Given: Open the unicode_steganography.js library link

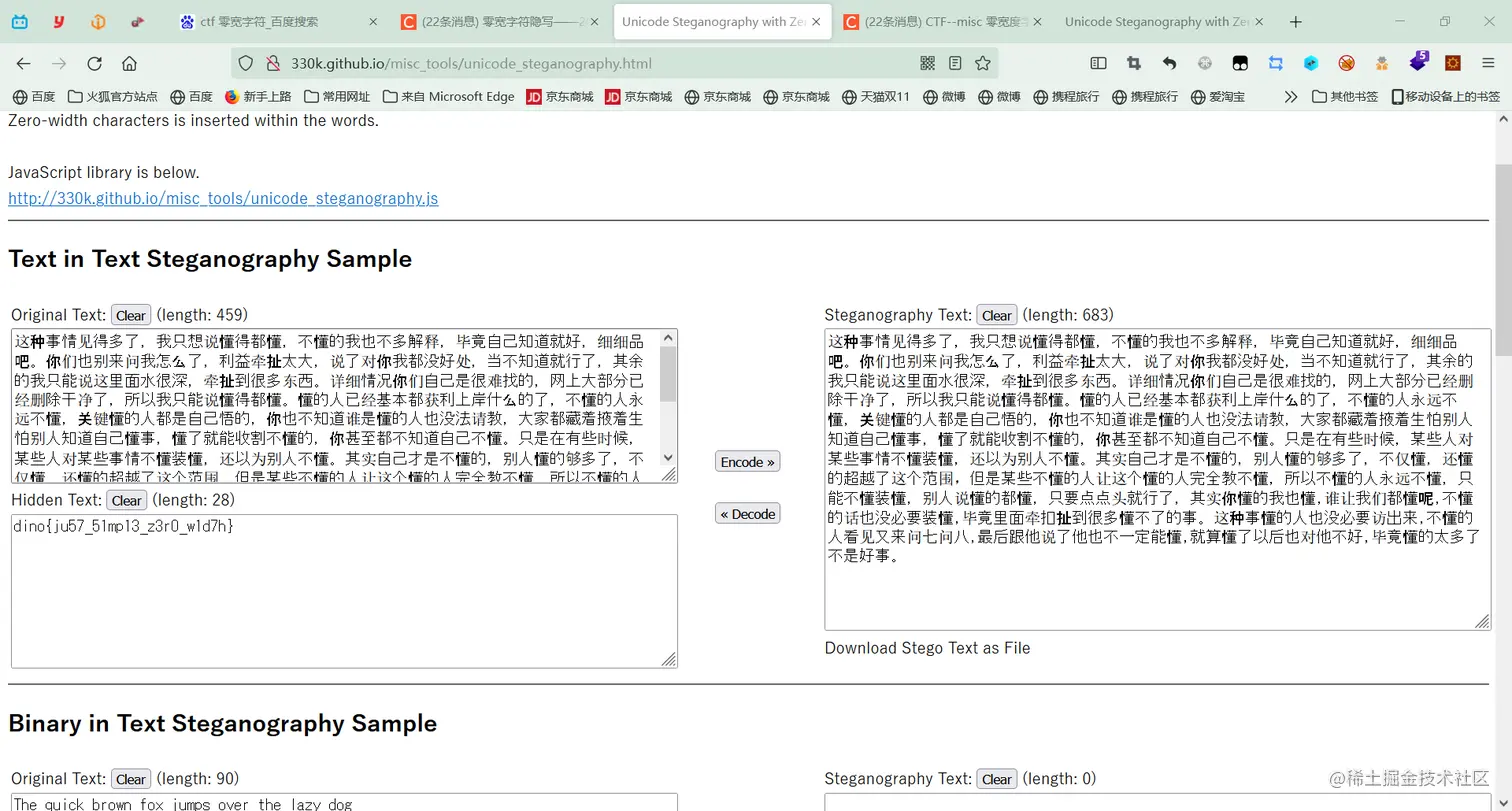Looking at the screenshot, I should pos(223,198).
